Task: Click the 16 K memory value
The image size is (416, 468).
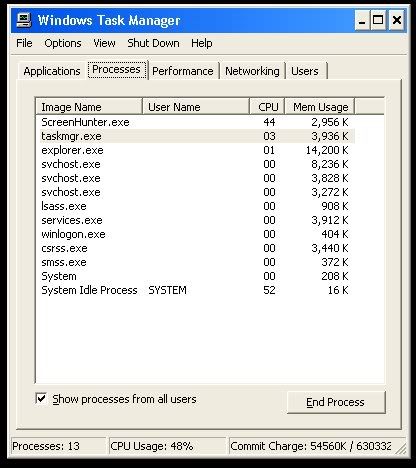Action: coord(338,290)
